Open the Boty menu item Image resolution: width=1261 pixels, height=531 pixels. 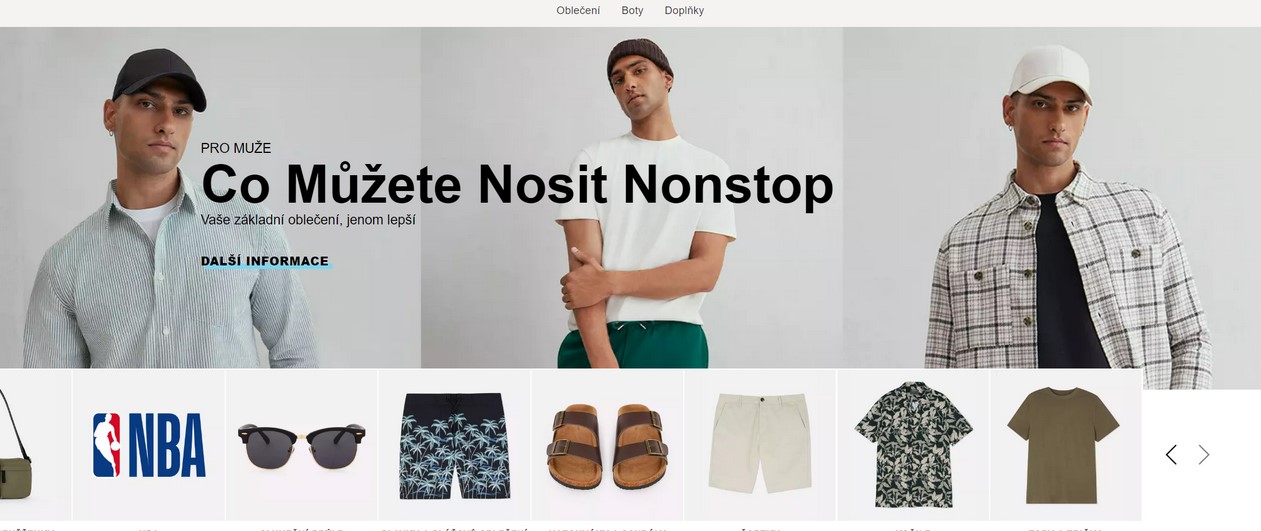click(632, 11)
